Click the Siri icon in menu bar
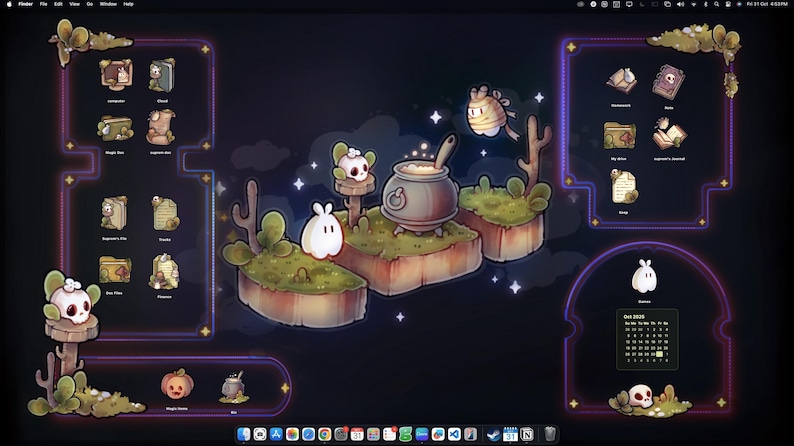This screenshot has height=446, width=794. pos(739,4)
